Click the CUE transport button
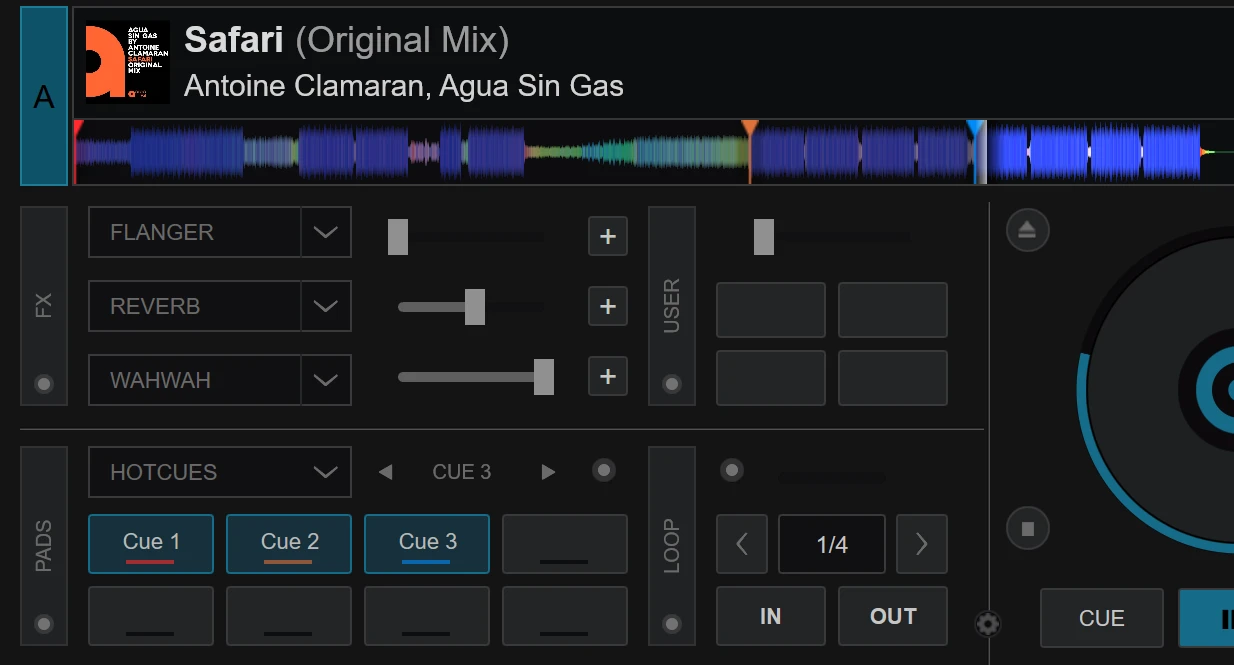The width and height of the screenshot is (1234, 665). point(1102,618)
